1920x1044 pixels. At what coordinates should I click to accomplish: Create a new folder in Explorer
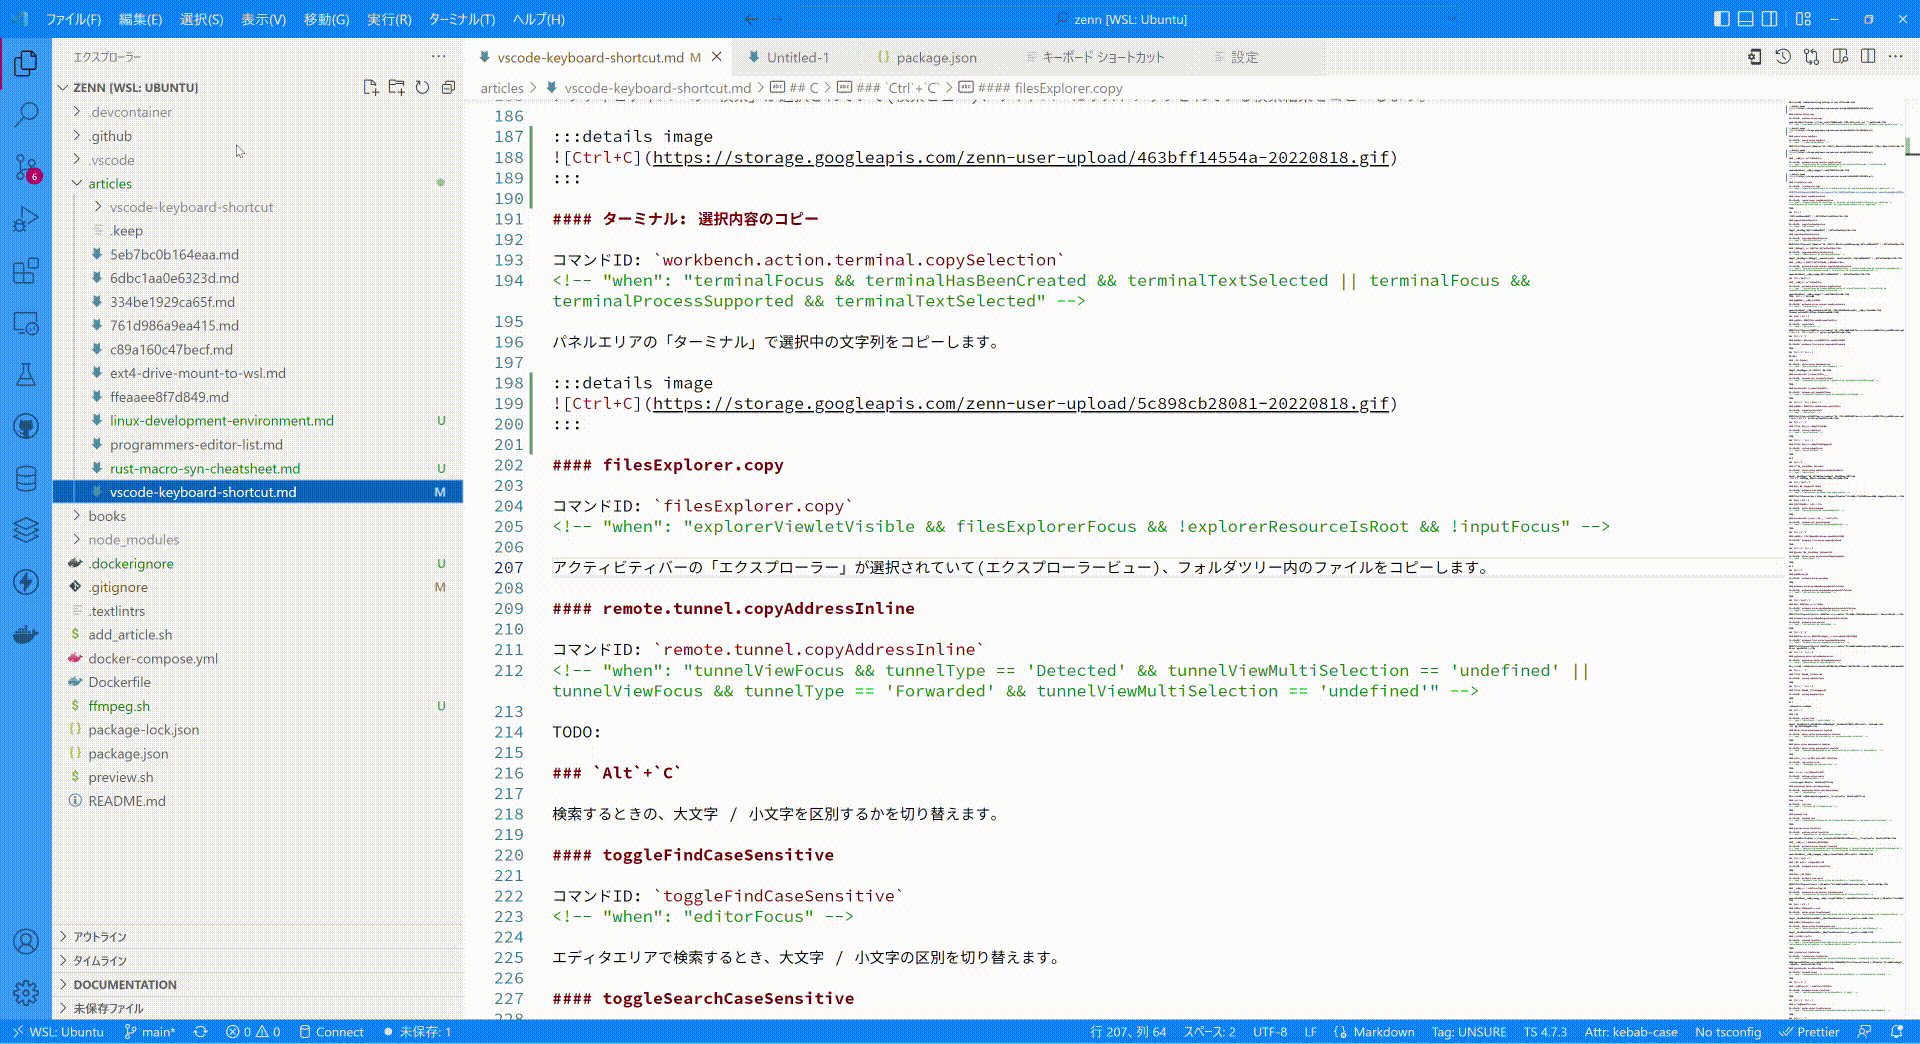click(396, 87)
